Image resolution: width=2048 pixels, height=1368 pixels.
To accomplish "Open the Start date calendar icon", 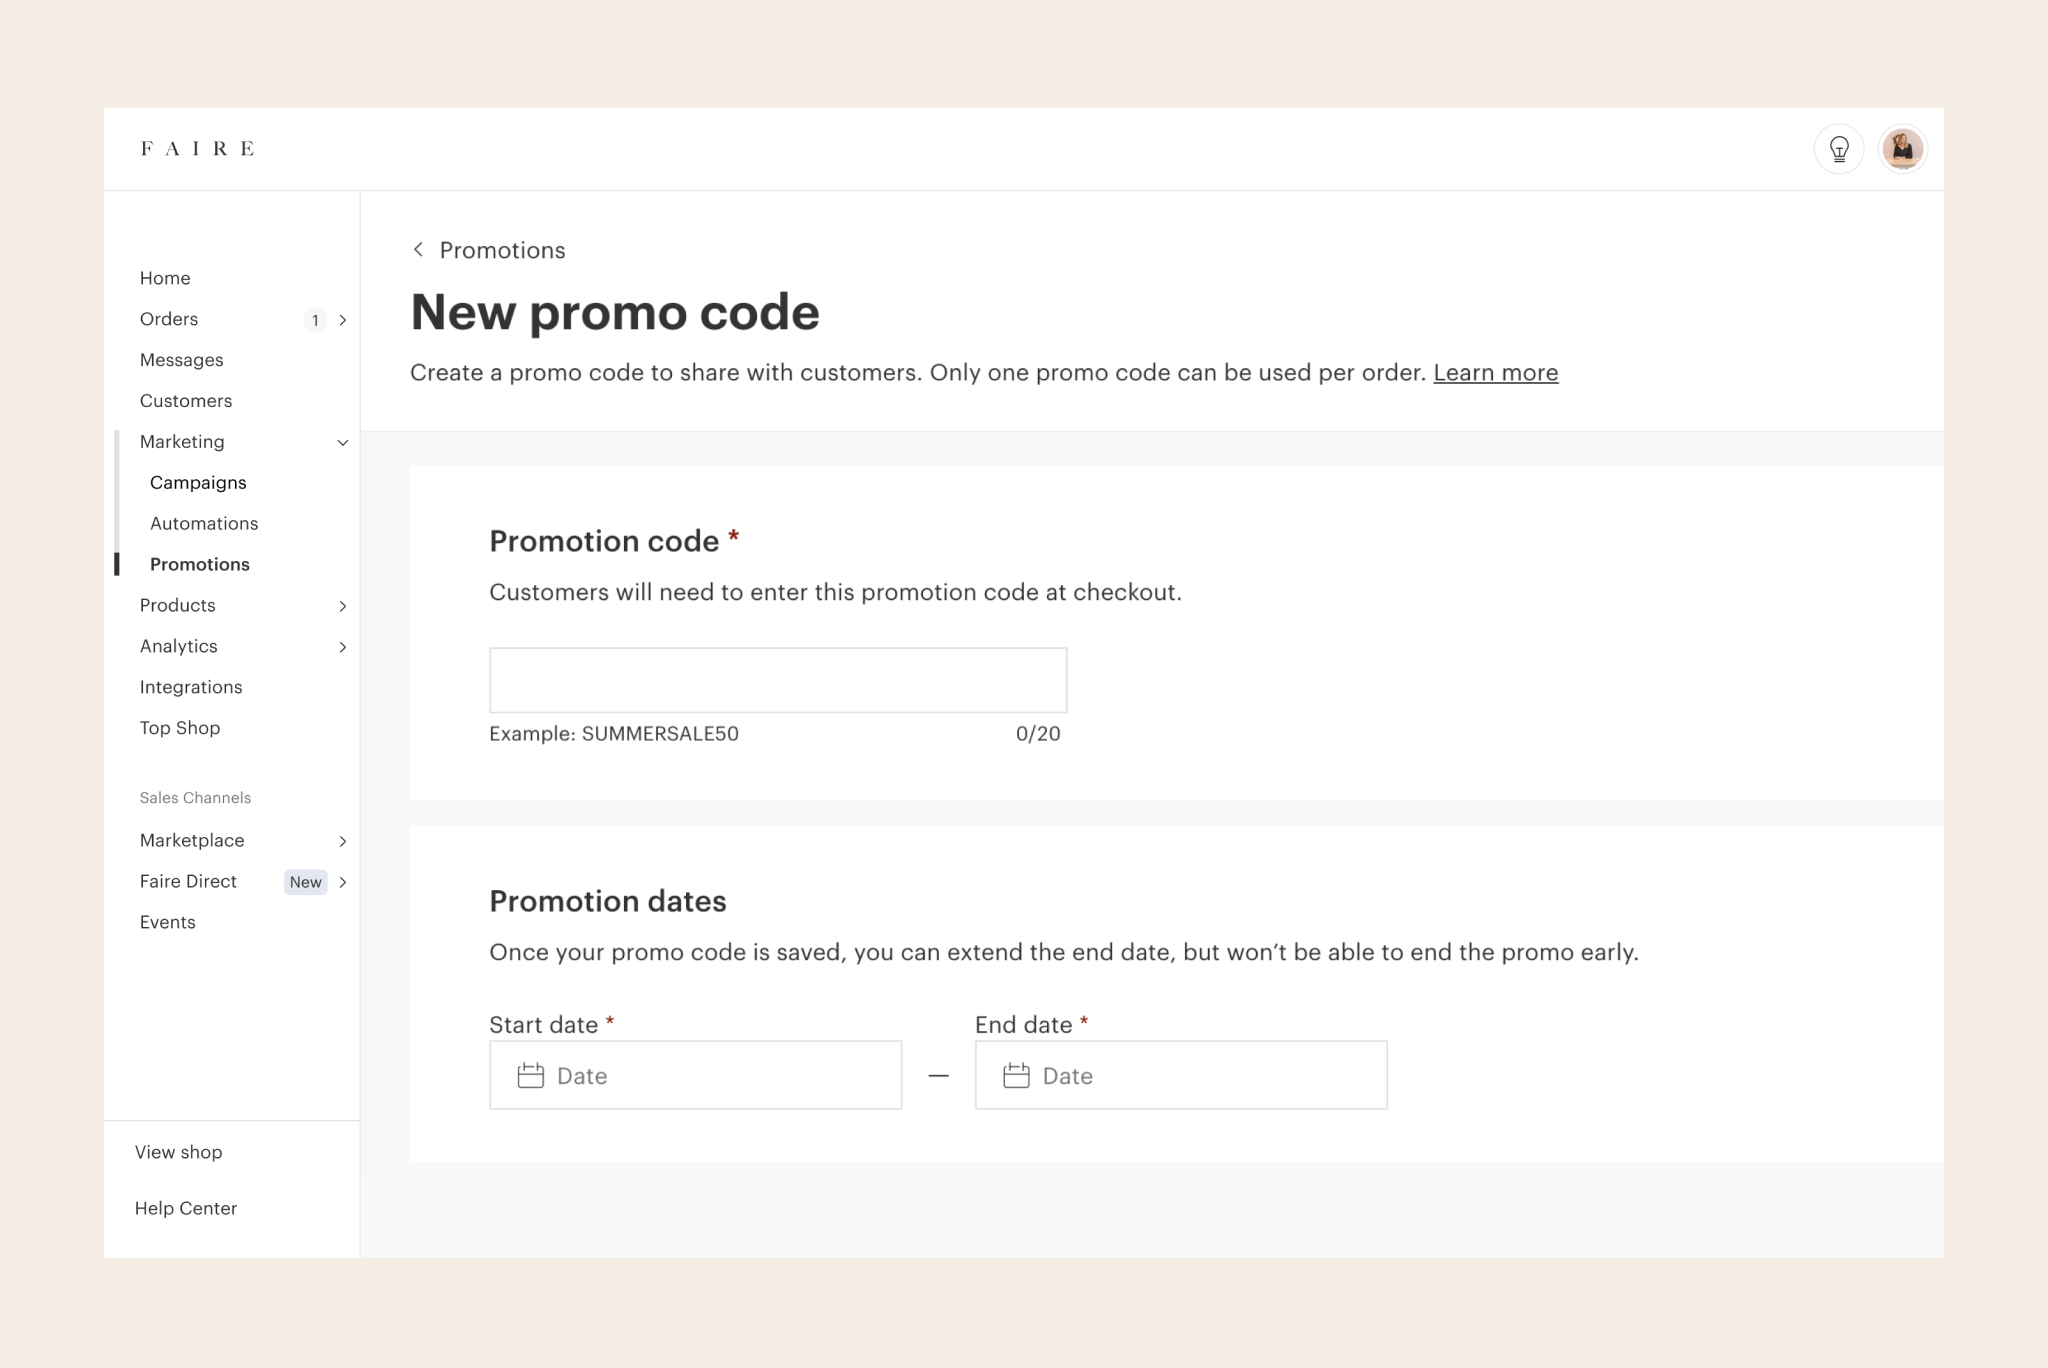I will click(528, 1075).
